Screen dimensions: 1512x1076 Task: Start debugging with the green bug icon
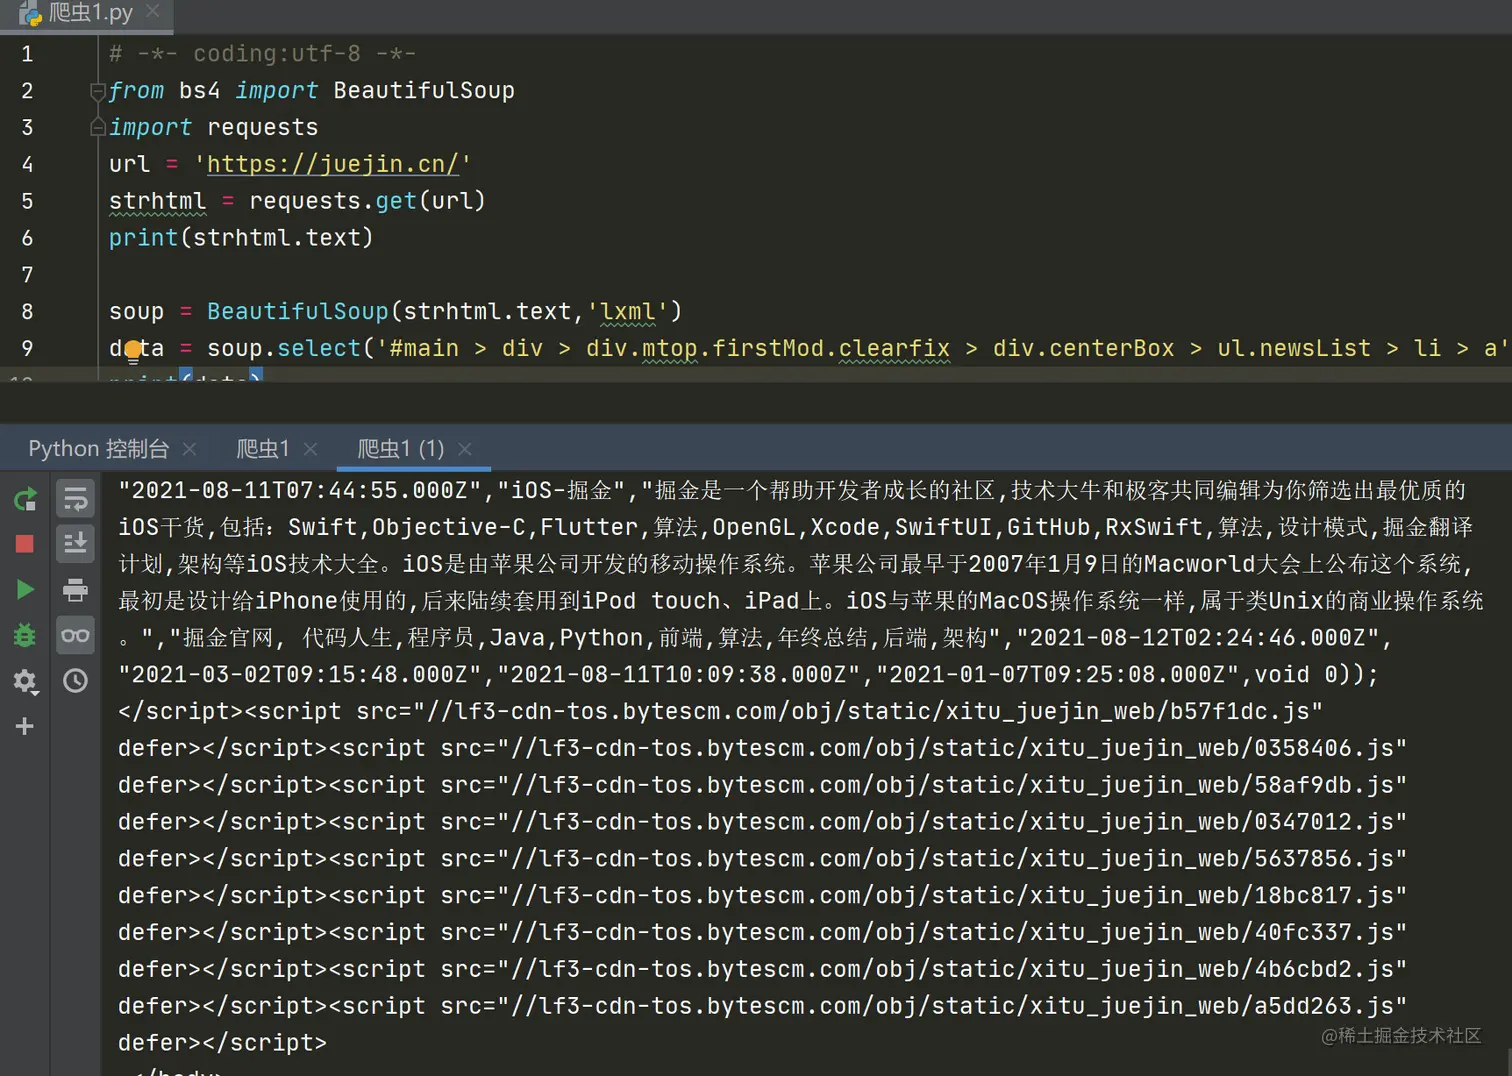coord(25,635)
